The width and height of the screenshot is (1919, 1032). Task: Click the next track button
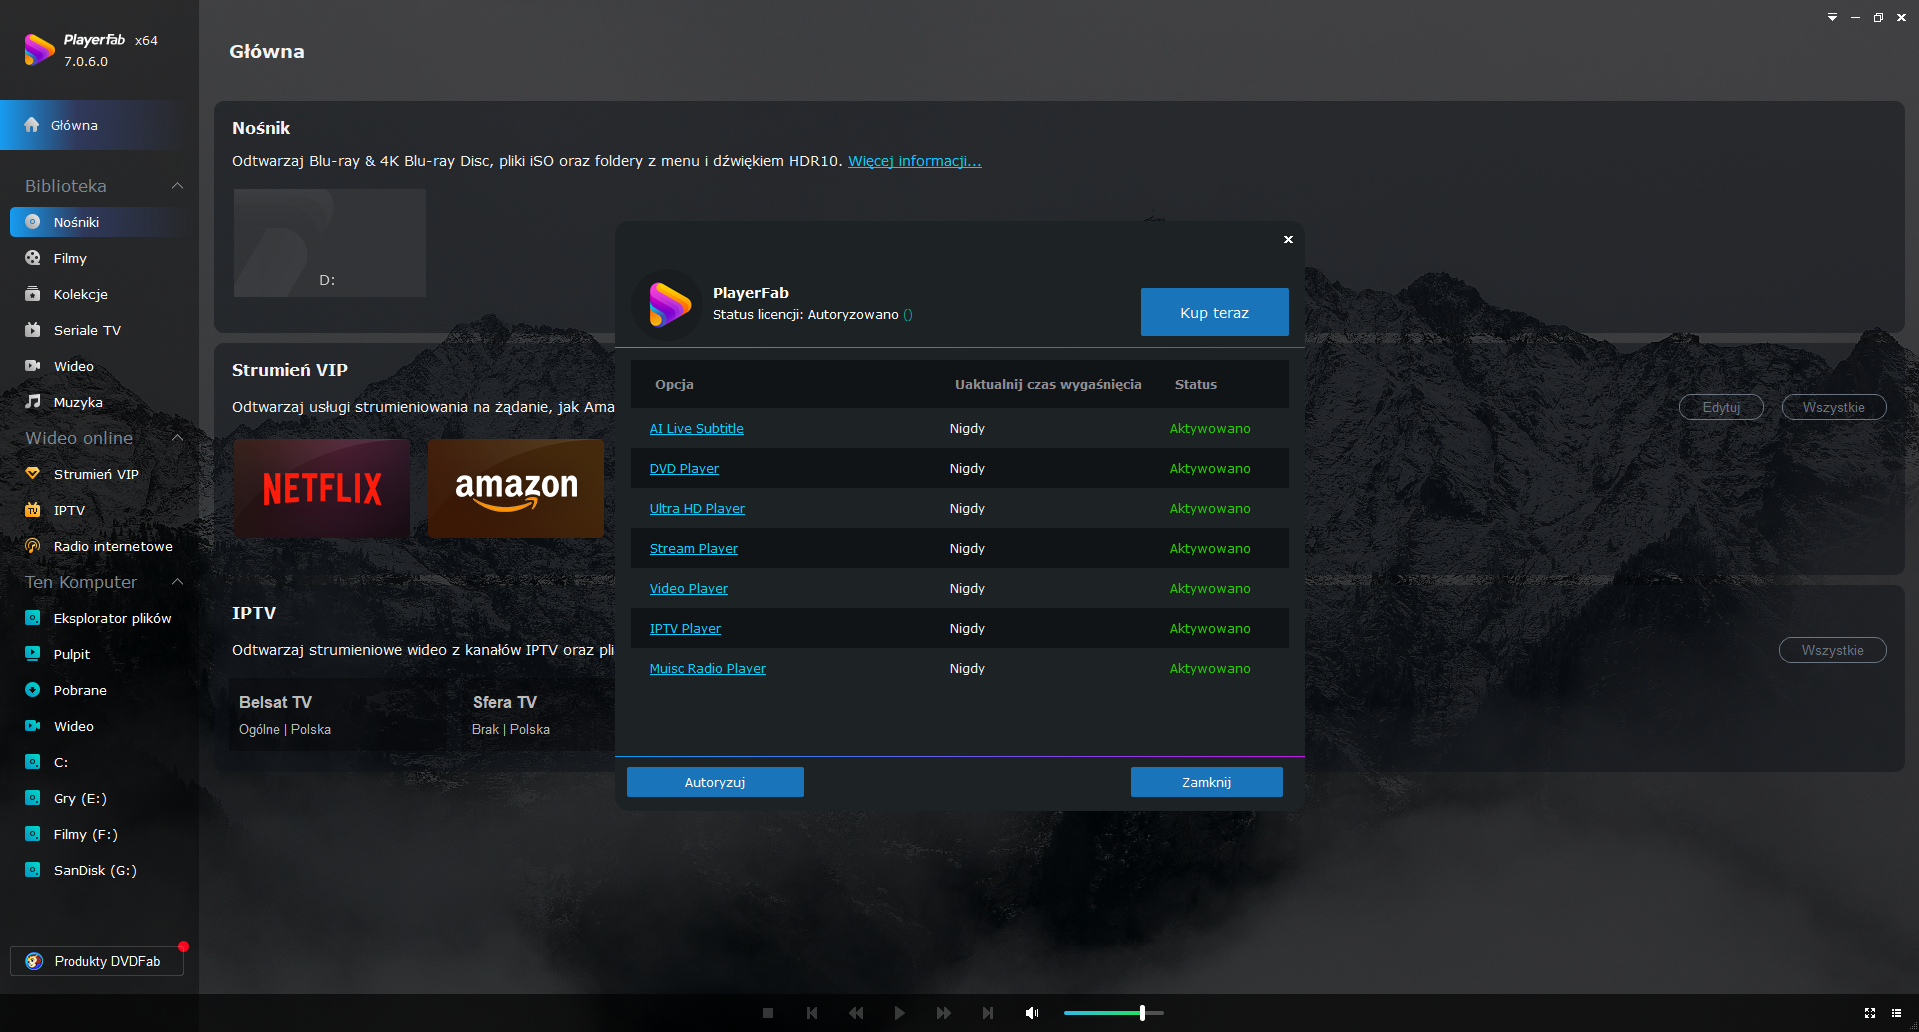pyautogui.click(x=988, y=1013)
